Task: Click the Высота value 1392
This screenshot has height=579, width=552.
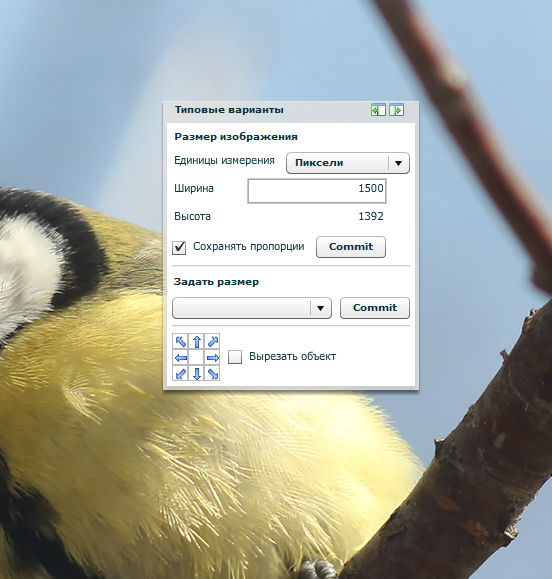Action: (371, 216)
